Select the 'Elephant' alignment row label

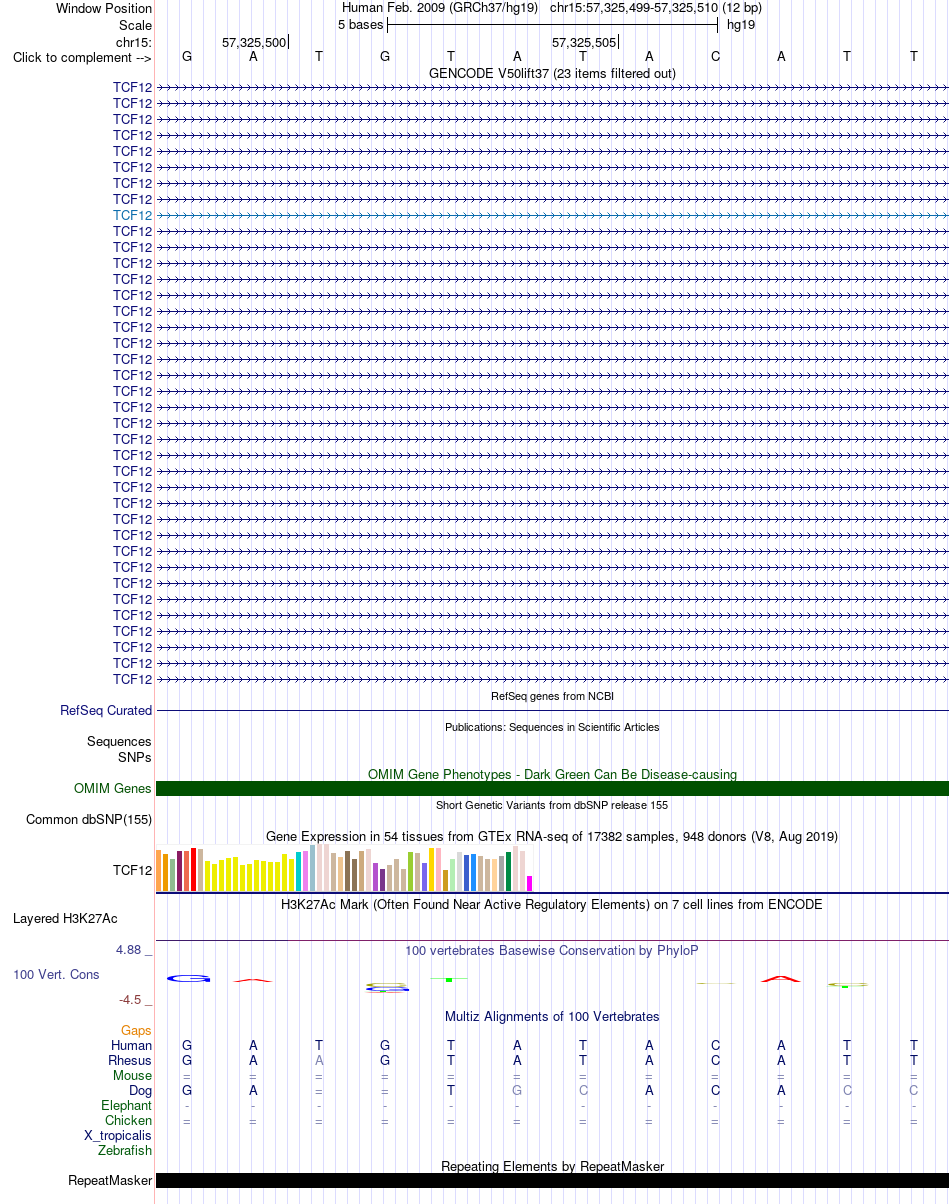127,1106
